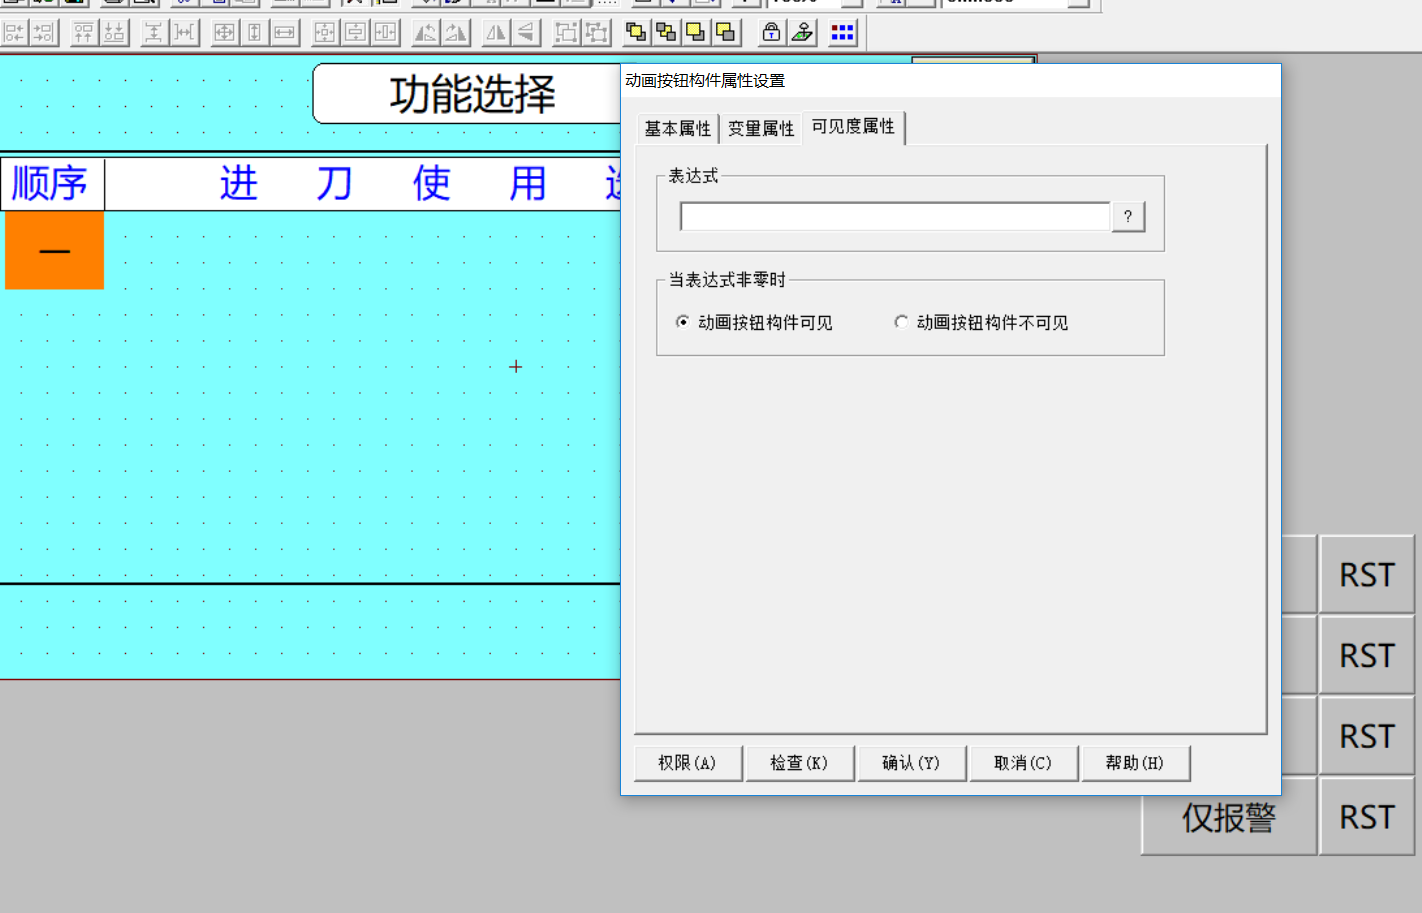Click the 表达式 text input field

pyautogui.click(x=894, y=216)
